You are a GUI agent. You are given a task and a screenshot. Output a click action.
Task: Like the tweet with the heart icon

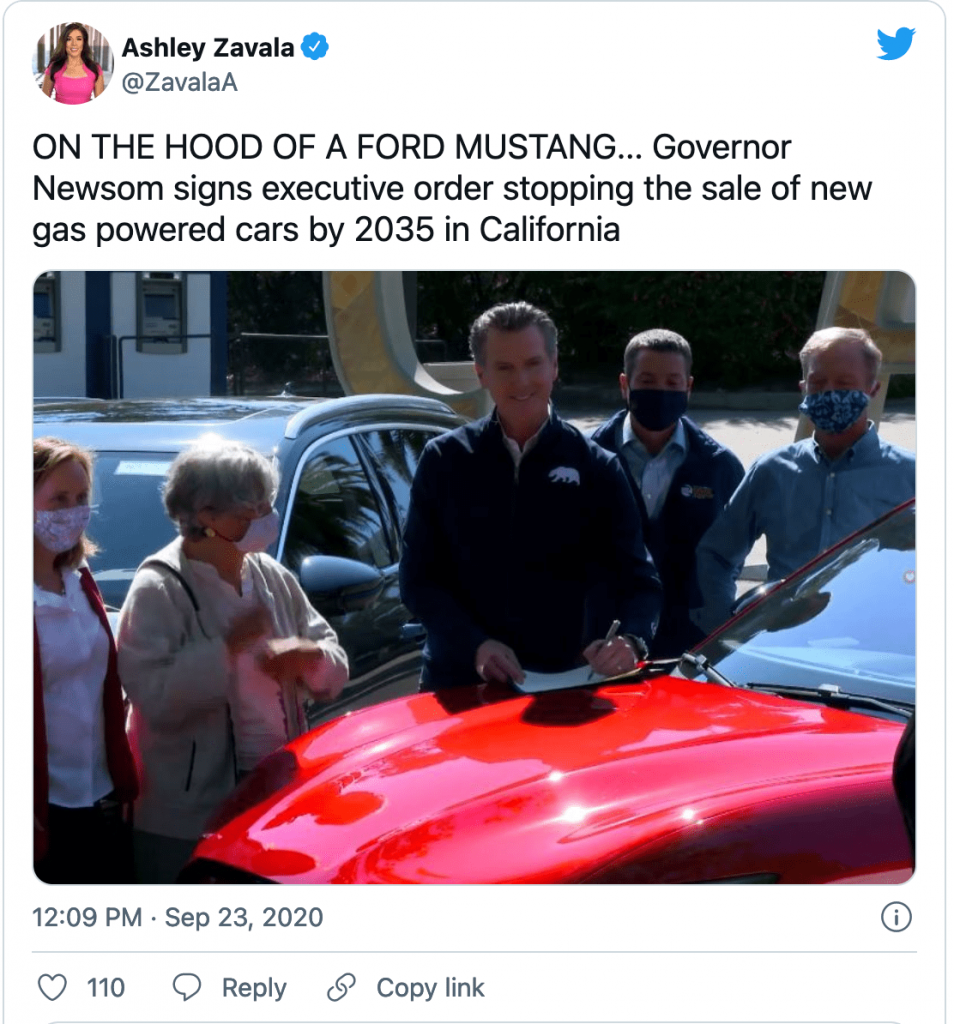tap(51, 988)
